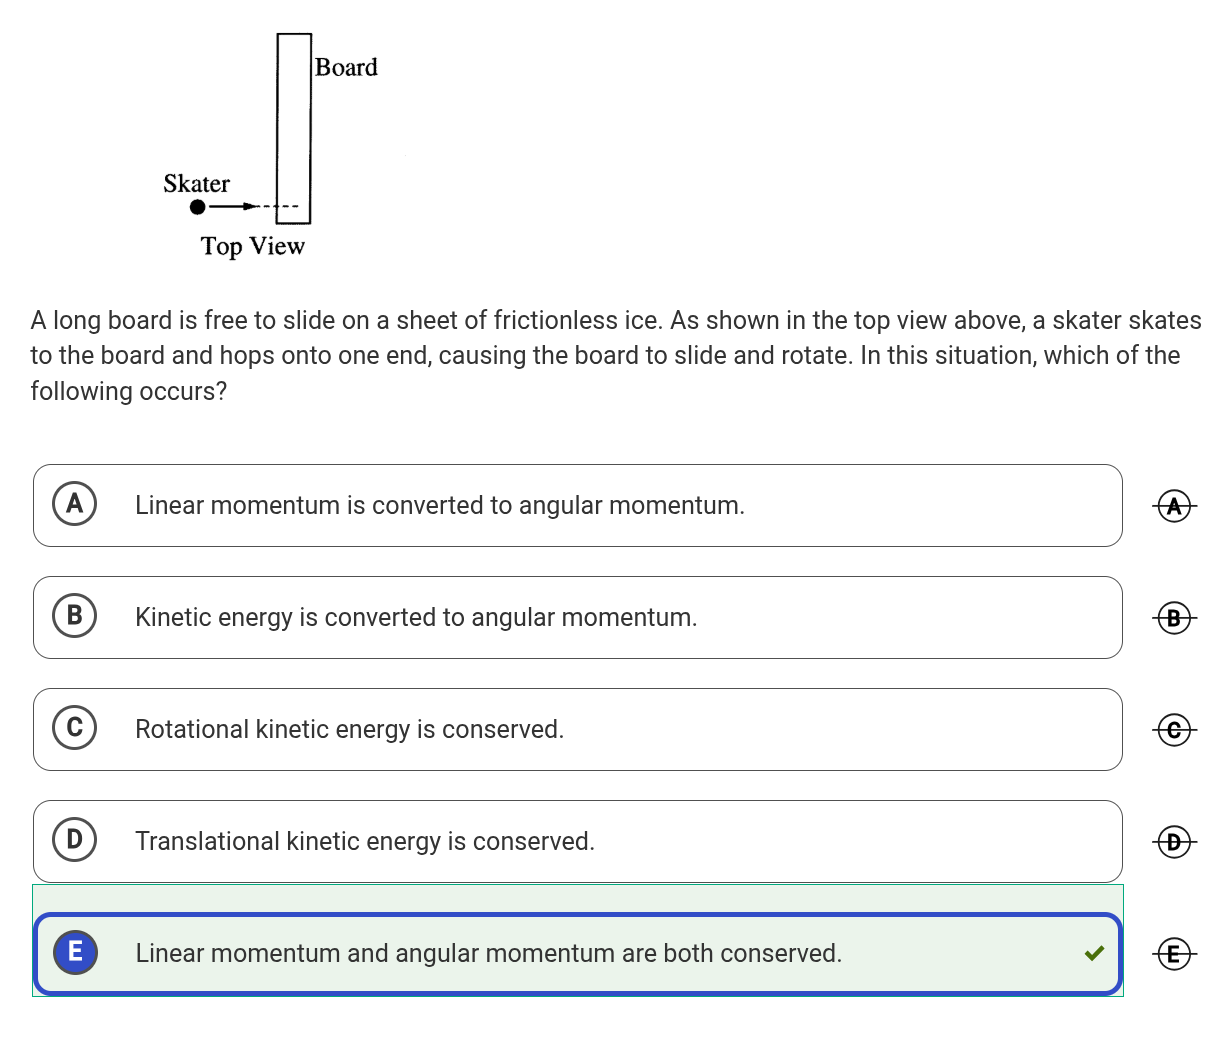1224x1046 pixels.
Task: Select answer choice A radio circle
Action: tap(75, 503)
